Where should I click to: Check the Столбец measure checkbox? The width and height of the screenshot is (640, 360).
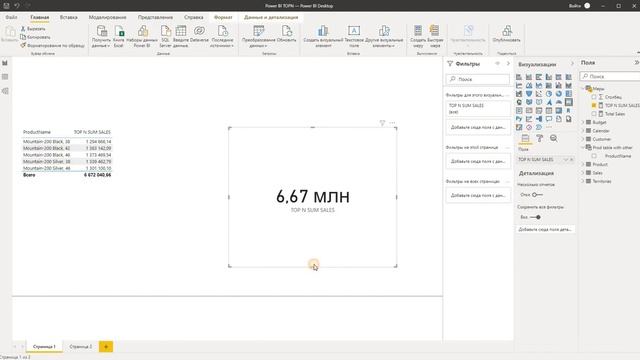pos(594,97)
